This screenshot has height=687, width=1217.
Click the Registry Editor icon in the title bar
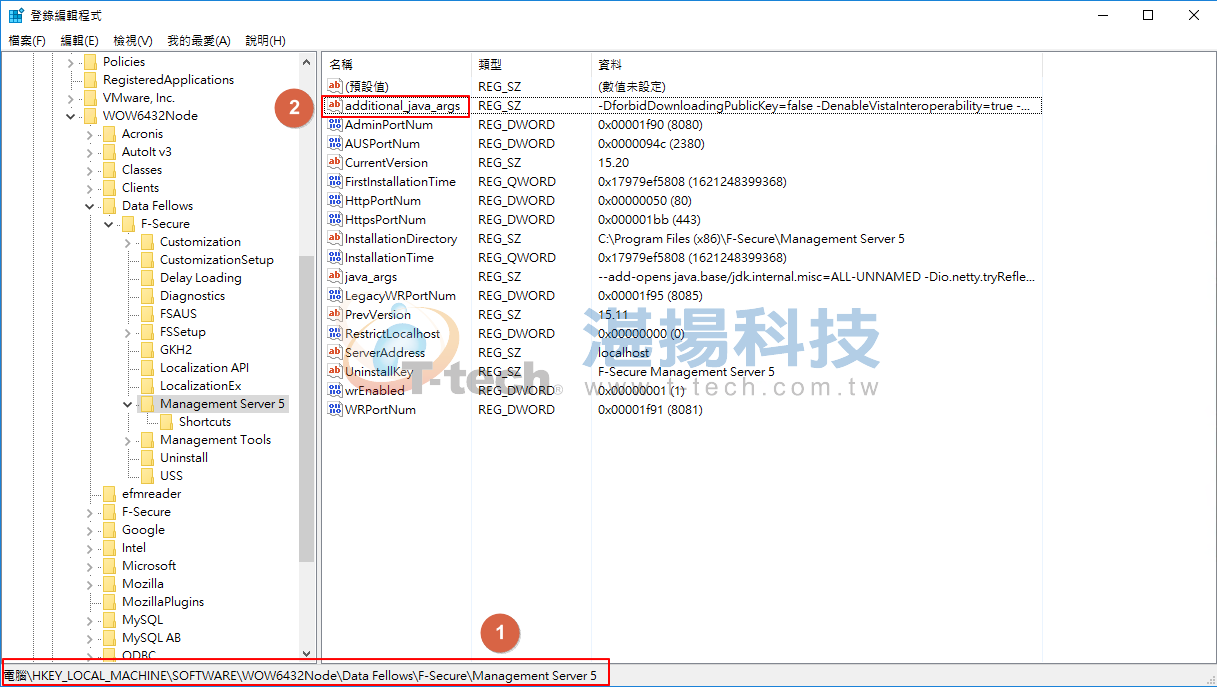16,16
